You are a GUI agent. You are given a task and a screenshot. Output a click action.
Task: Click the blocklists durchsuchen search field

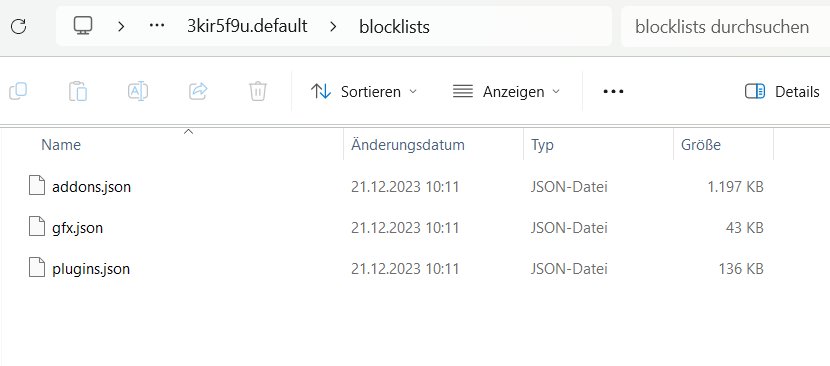coord(726,26)
